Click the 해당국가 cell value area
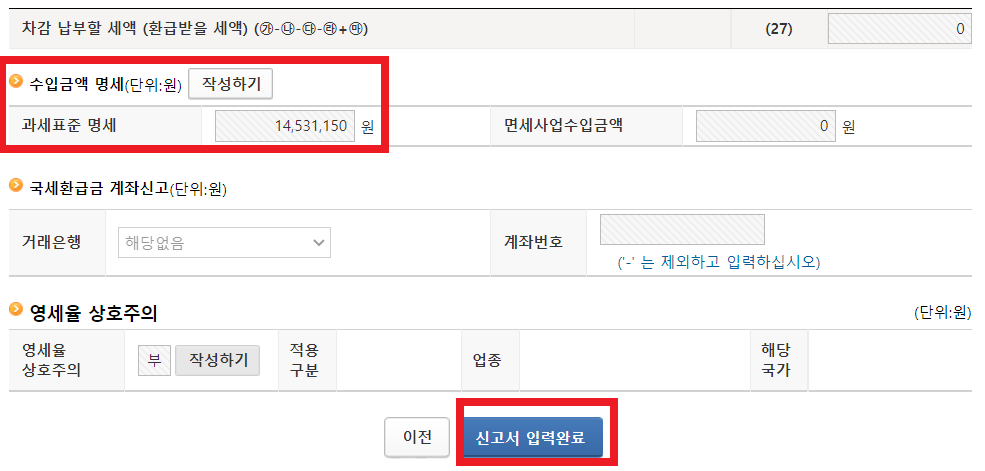985x471 pixels. pos(891,360)
